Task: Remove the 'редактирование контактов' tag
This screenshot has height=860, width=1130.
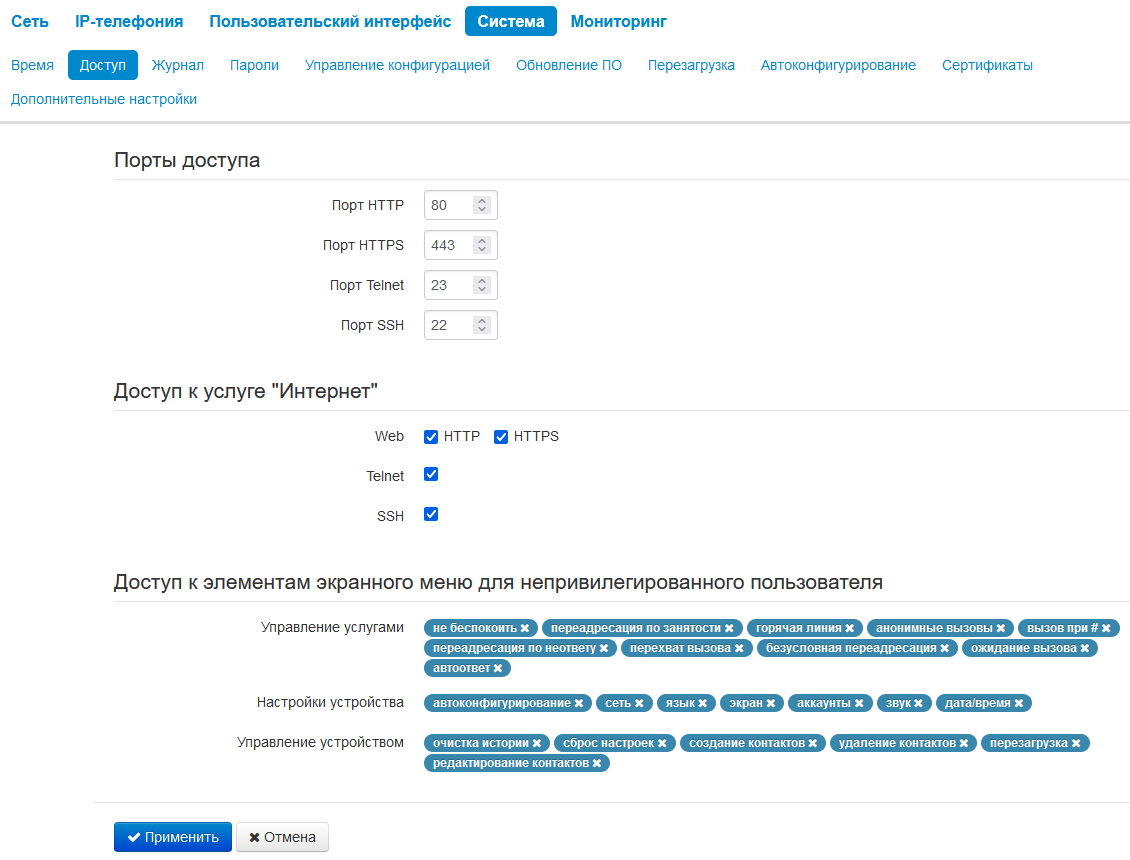Action: tap(597, 763)
